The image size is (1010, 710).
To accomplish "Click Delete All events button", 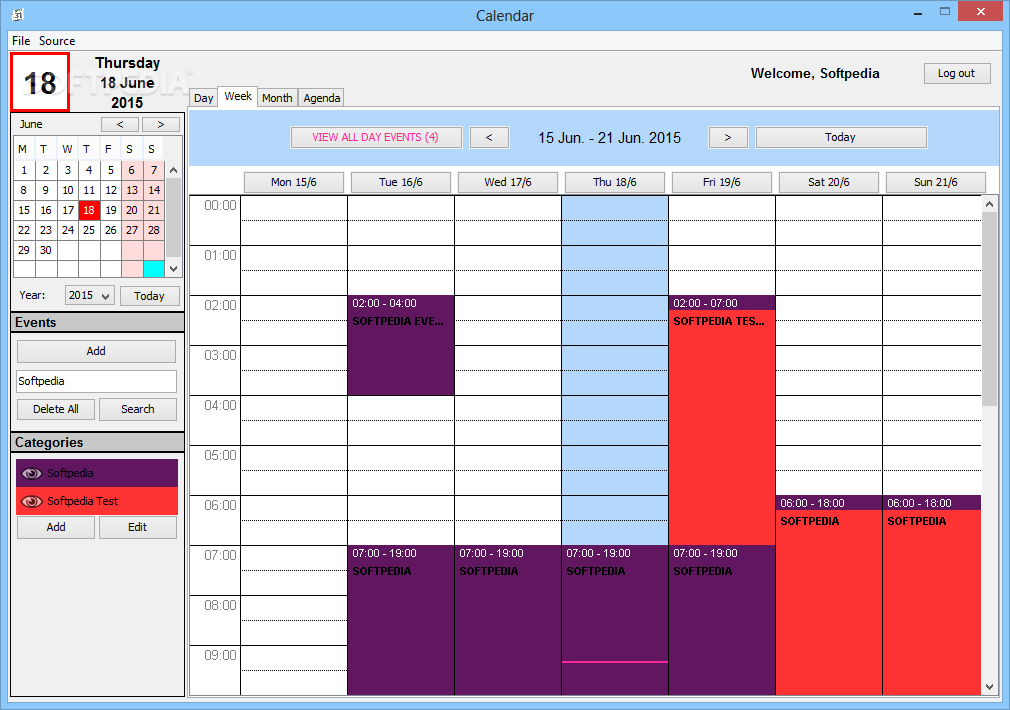I will 56,409.
